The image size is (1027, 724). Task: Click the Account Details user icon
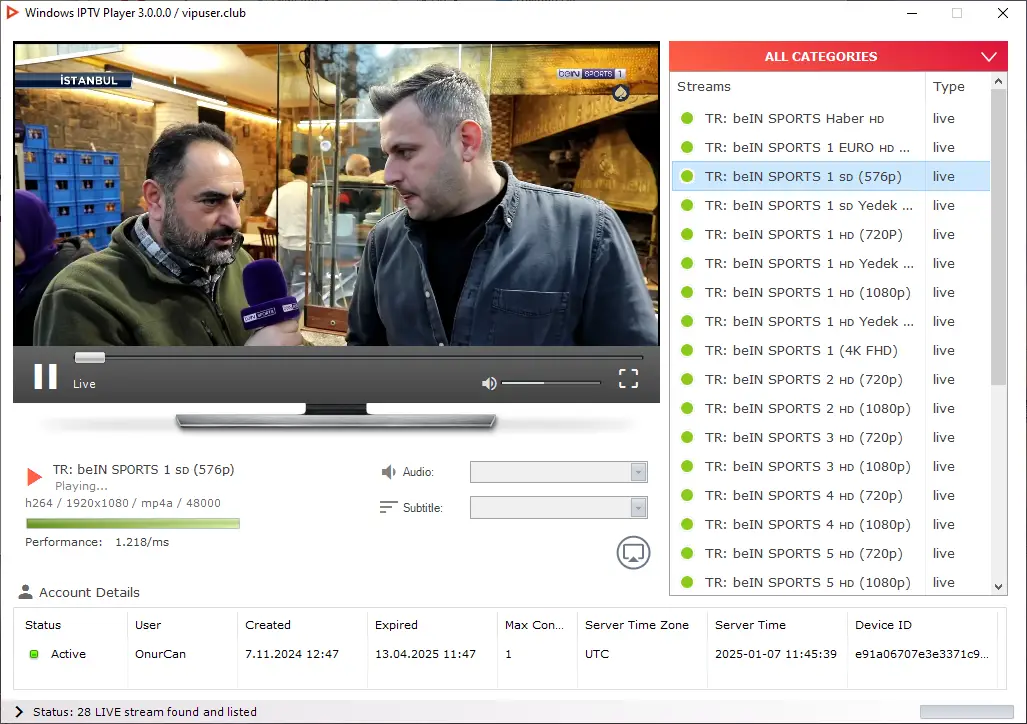click(26, 592)
